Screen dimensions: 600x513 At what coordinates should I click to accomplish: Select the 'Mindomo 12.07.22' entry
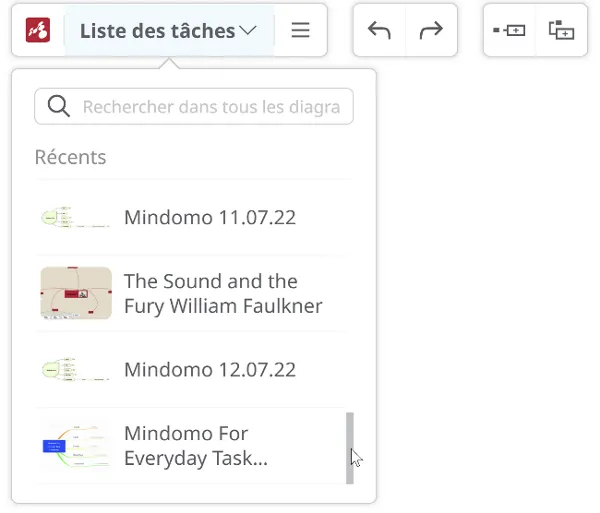tap(210, 370)
